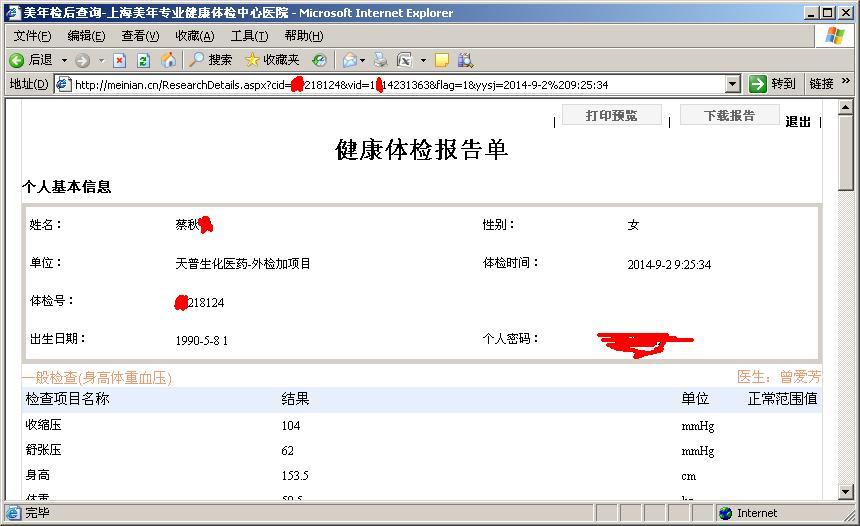Viewport: 860px width, 526px height.
Task: Click the 完毕 status bar text
Action: tap(37, 513)
